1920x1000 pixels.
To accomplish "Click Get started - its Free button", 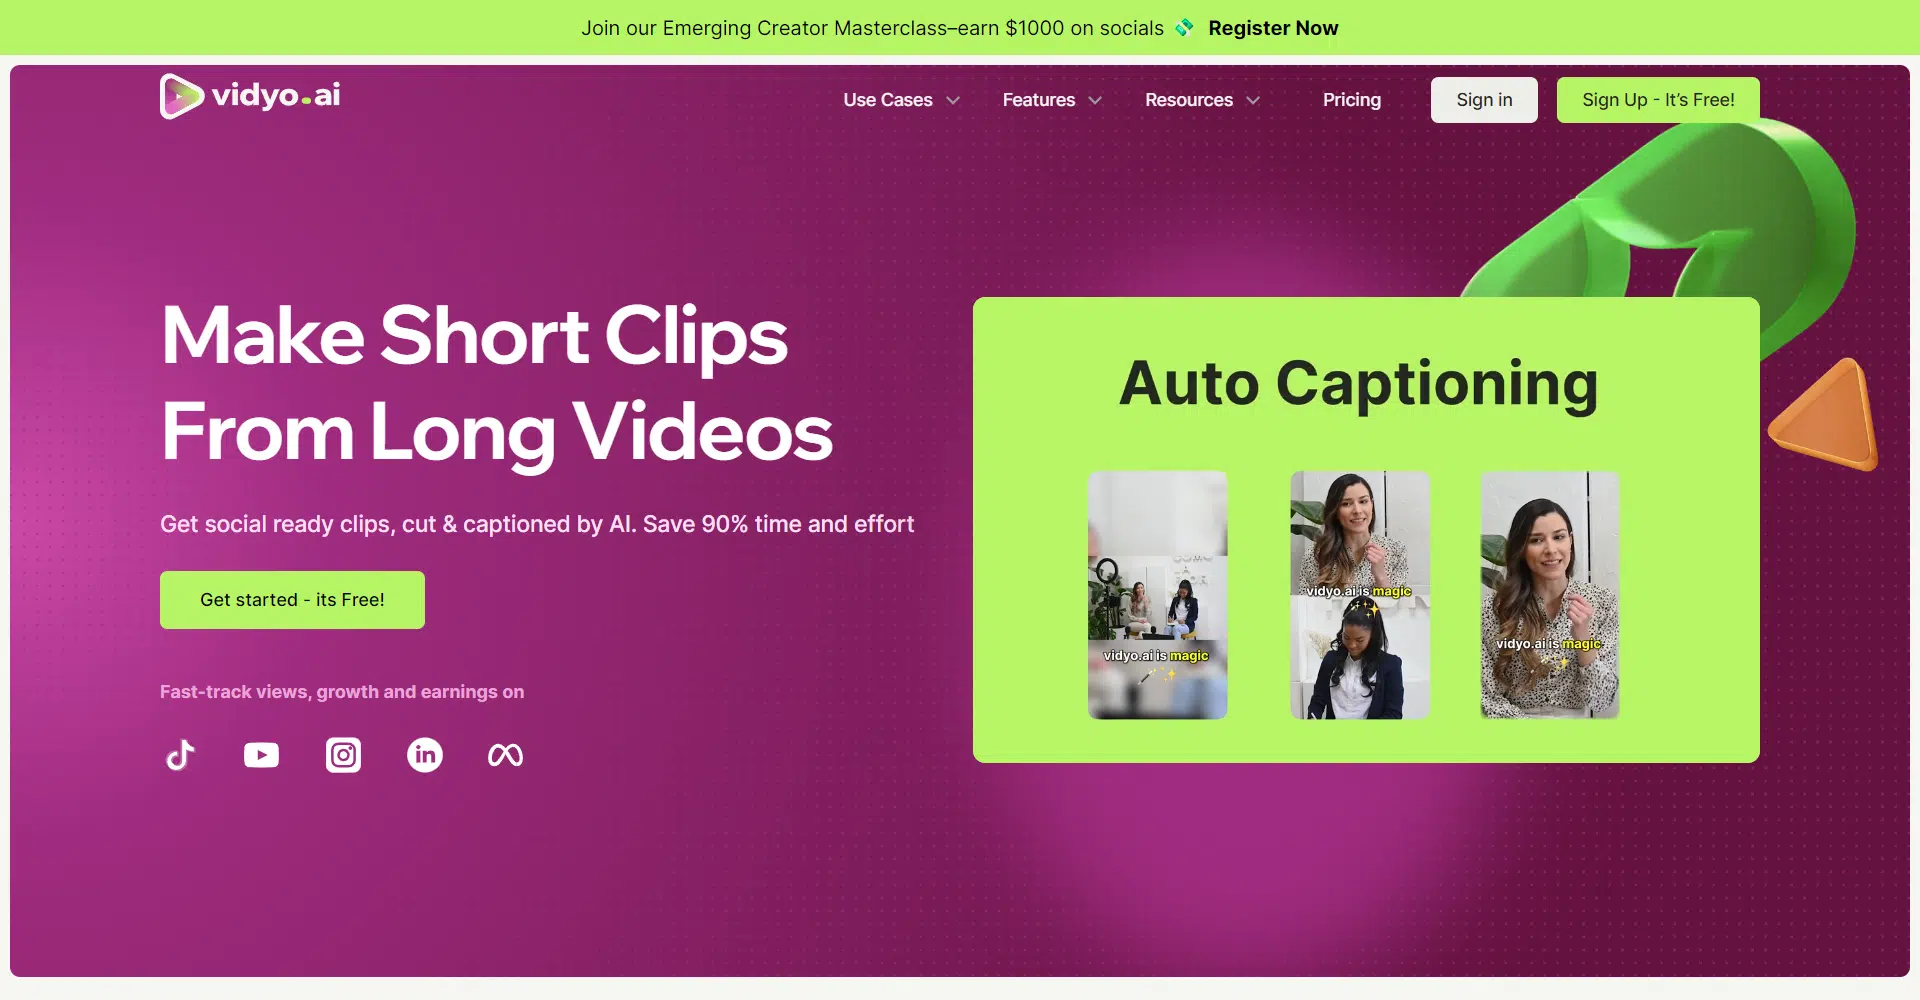I will pyautogui.click(x=292, y=600).
